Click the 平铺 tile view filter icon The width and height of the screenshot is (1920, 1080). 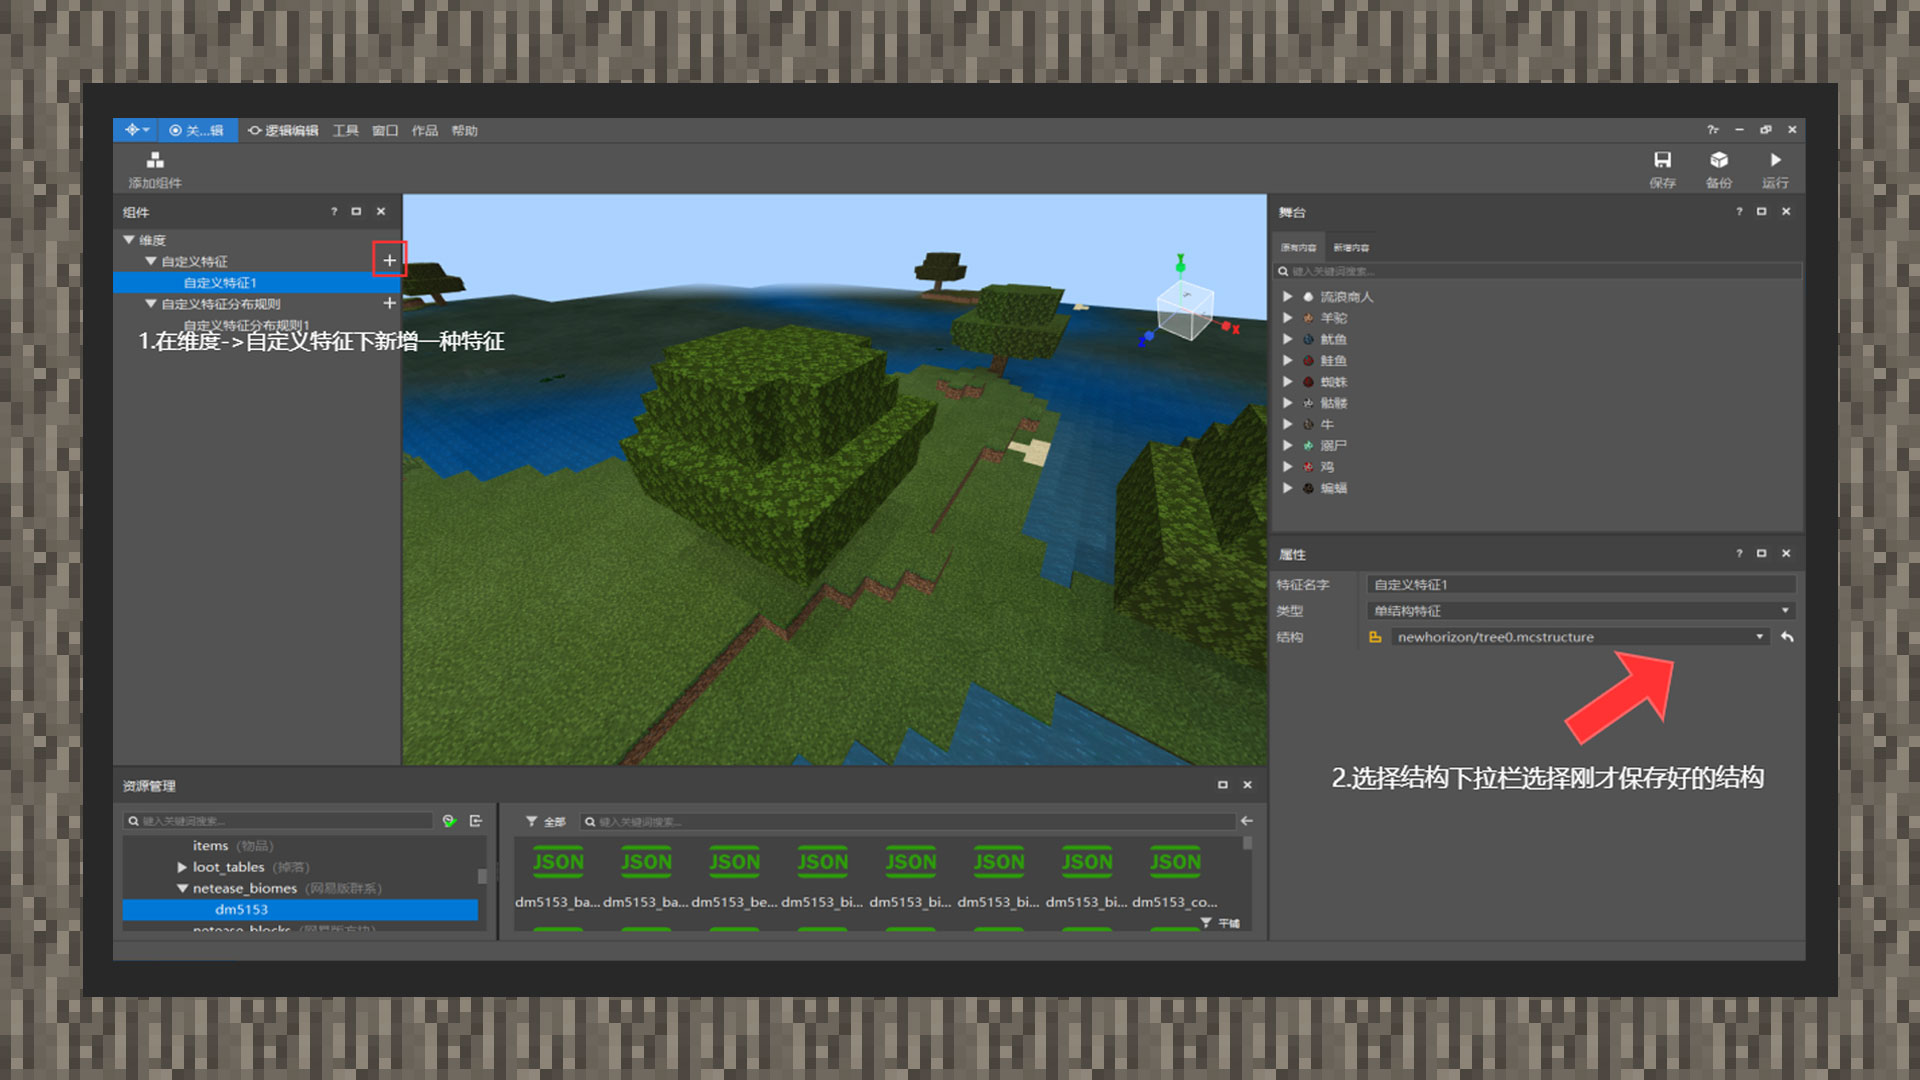(x=1206, y=923)
